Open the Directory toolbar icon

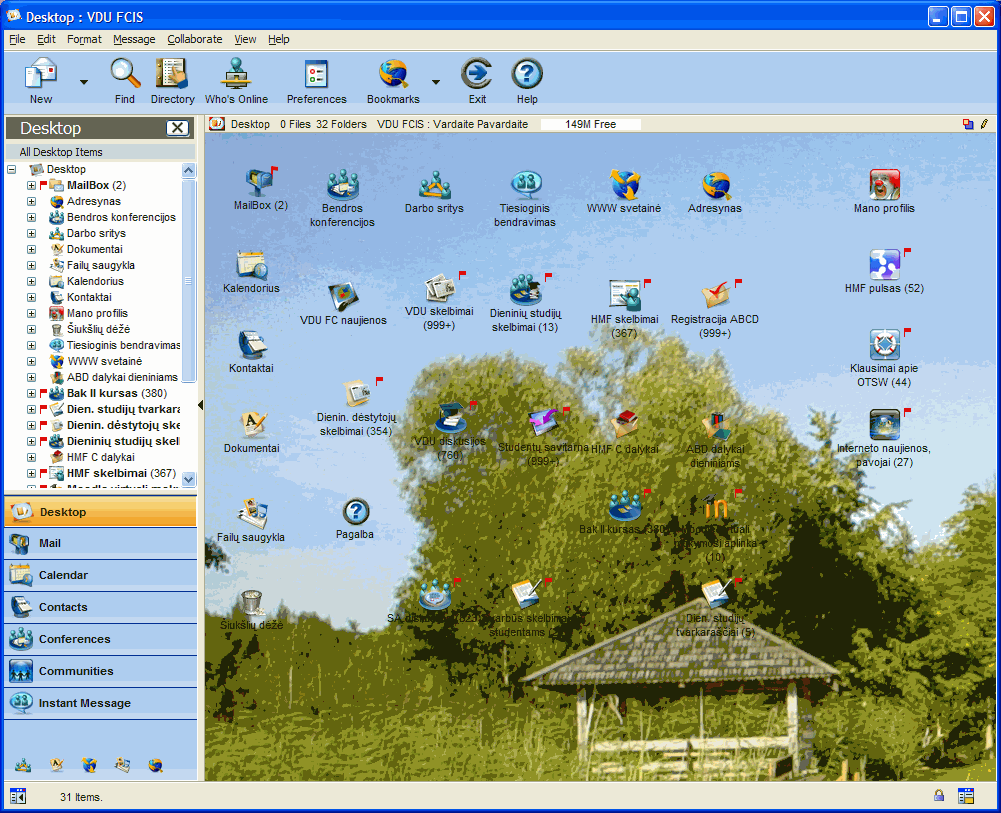point(172,76)
